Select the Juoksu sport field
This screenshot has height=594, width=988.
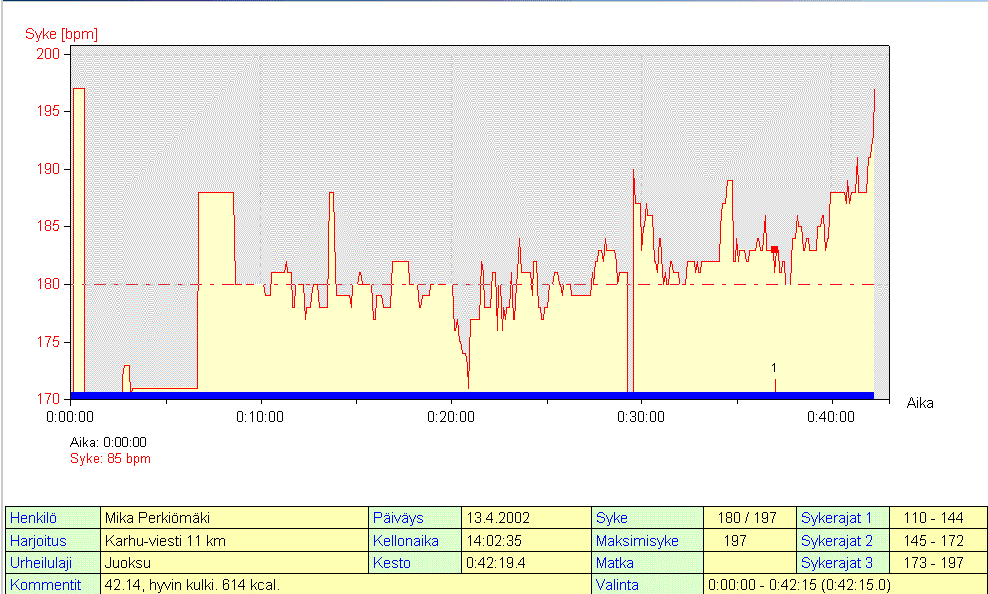click(235, 563)
